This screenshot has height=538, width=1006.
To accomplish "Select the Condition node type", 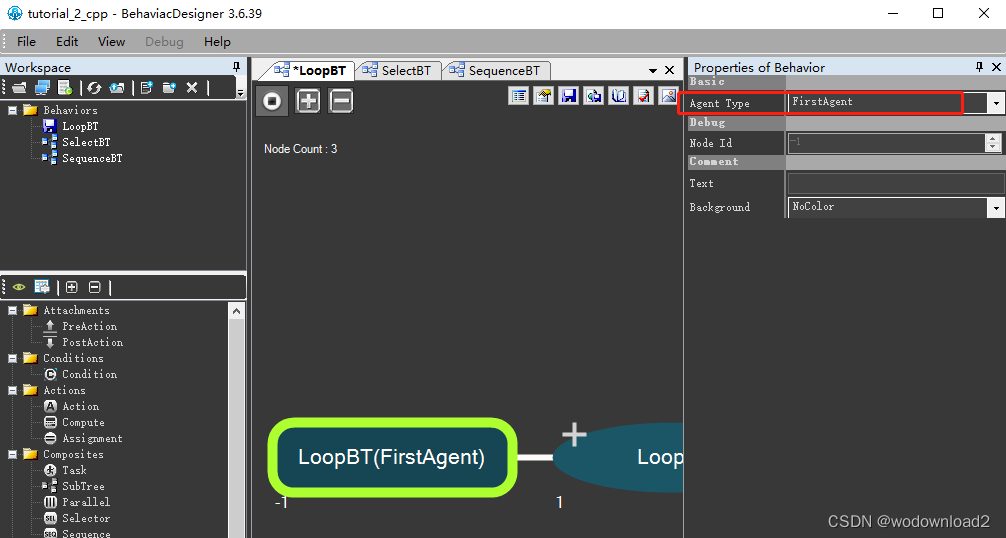I will pyautogui.click(x=89, y=374).
